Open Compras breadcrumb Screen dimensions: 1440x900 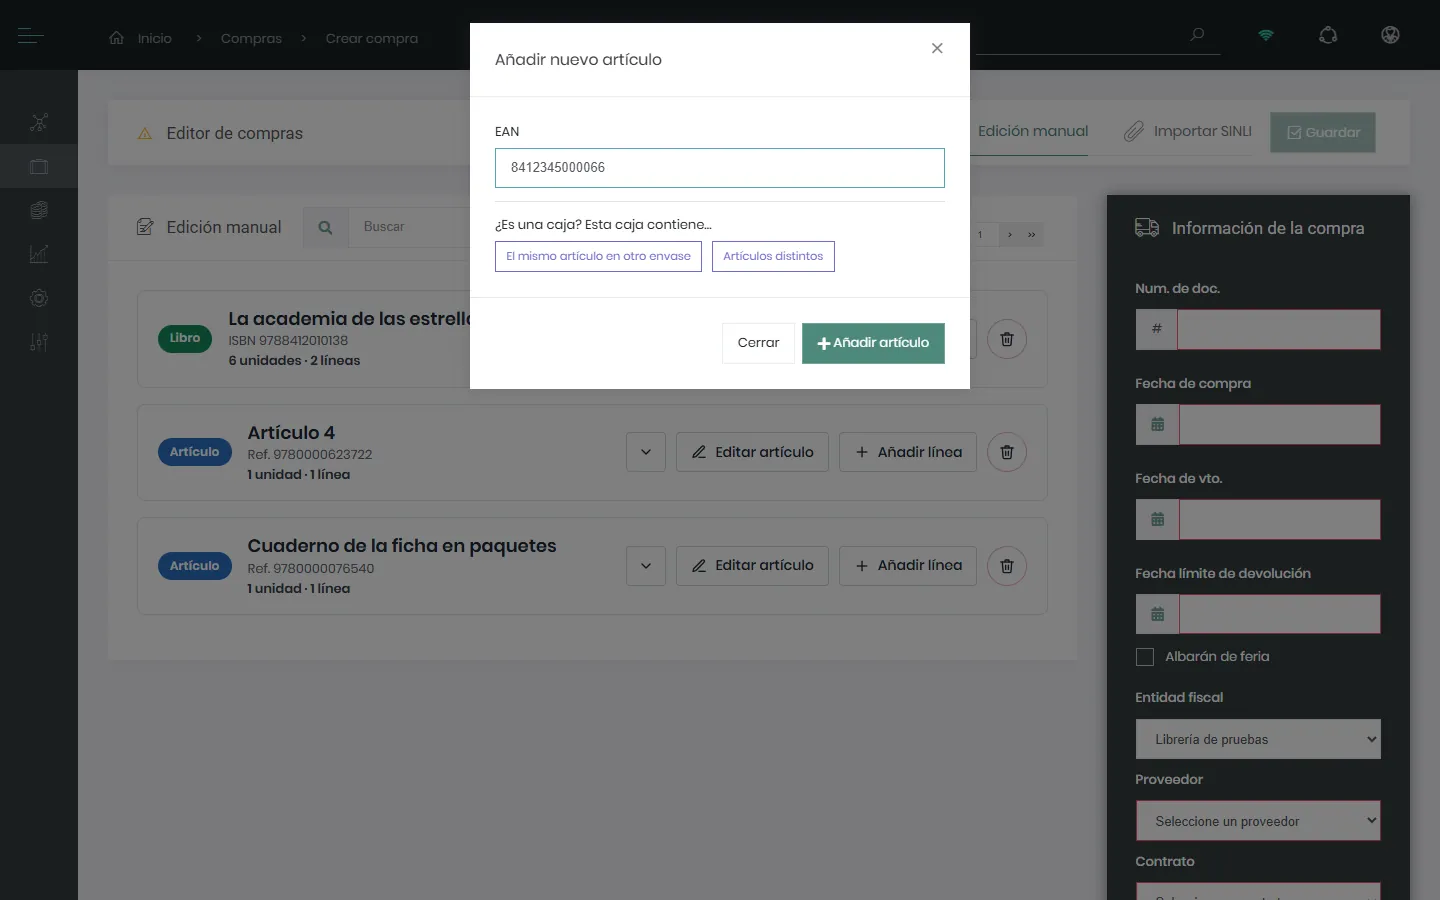[251, 38]
